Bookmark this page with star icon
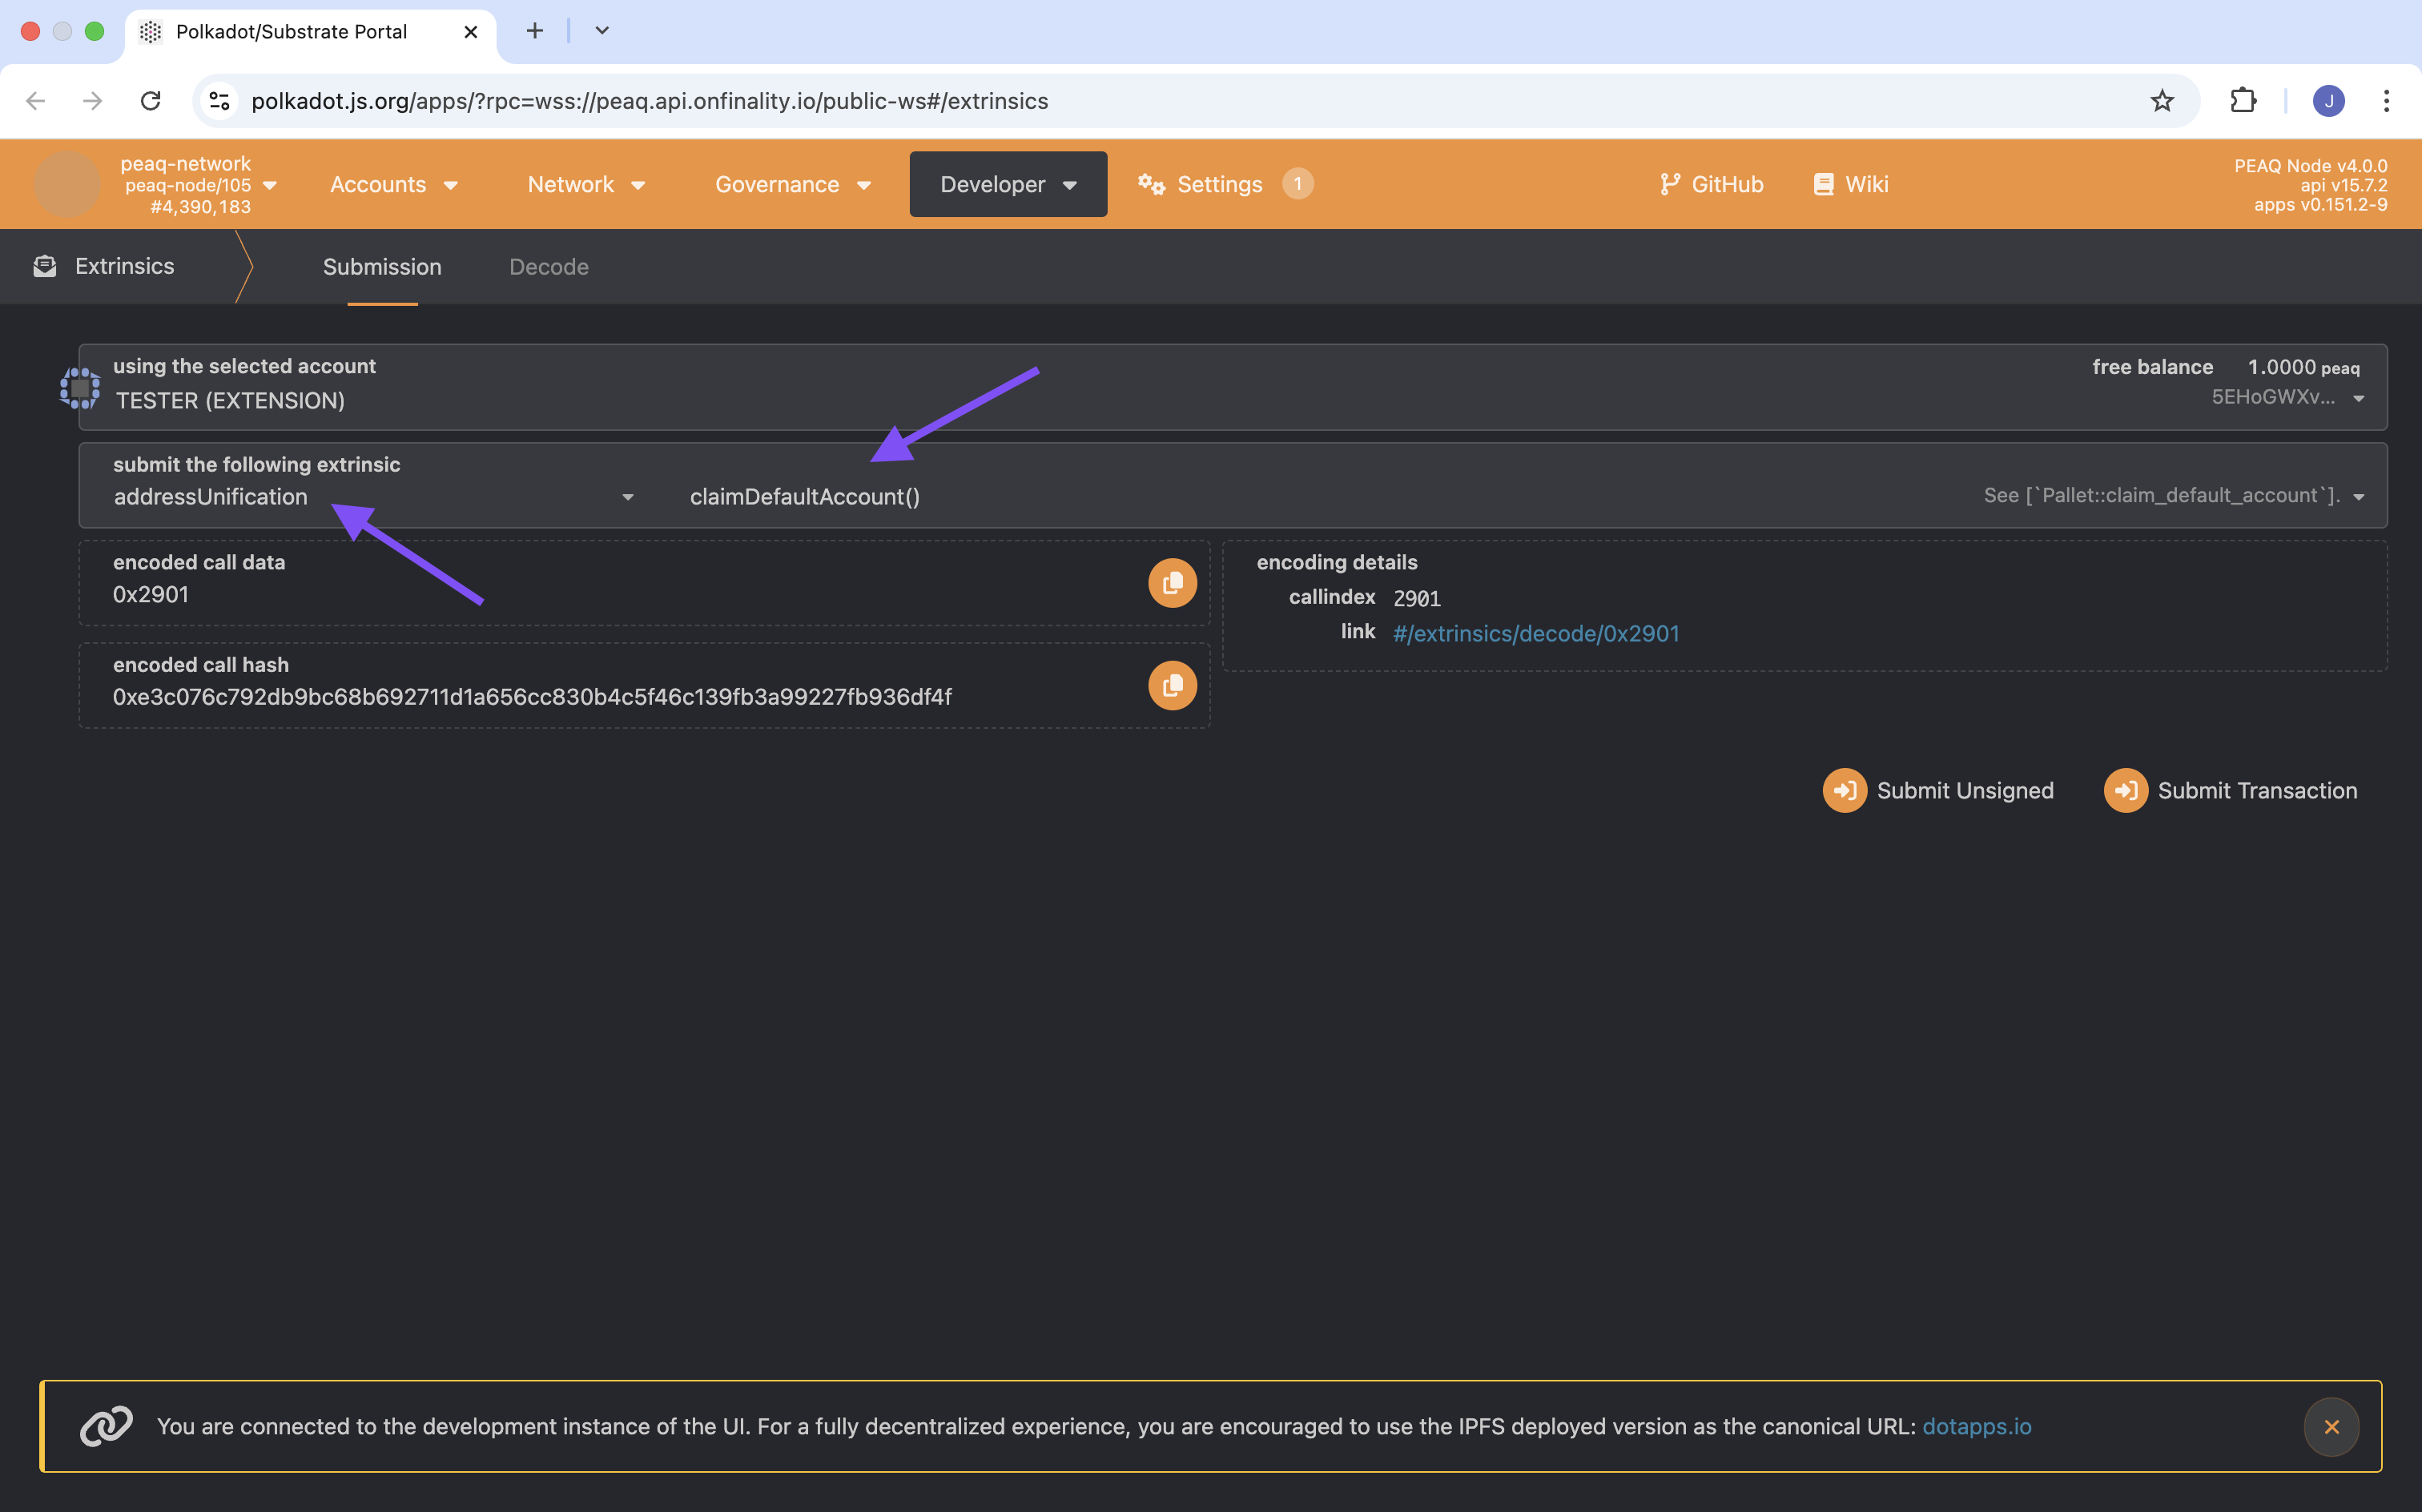 [2162, 101]
